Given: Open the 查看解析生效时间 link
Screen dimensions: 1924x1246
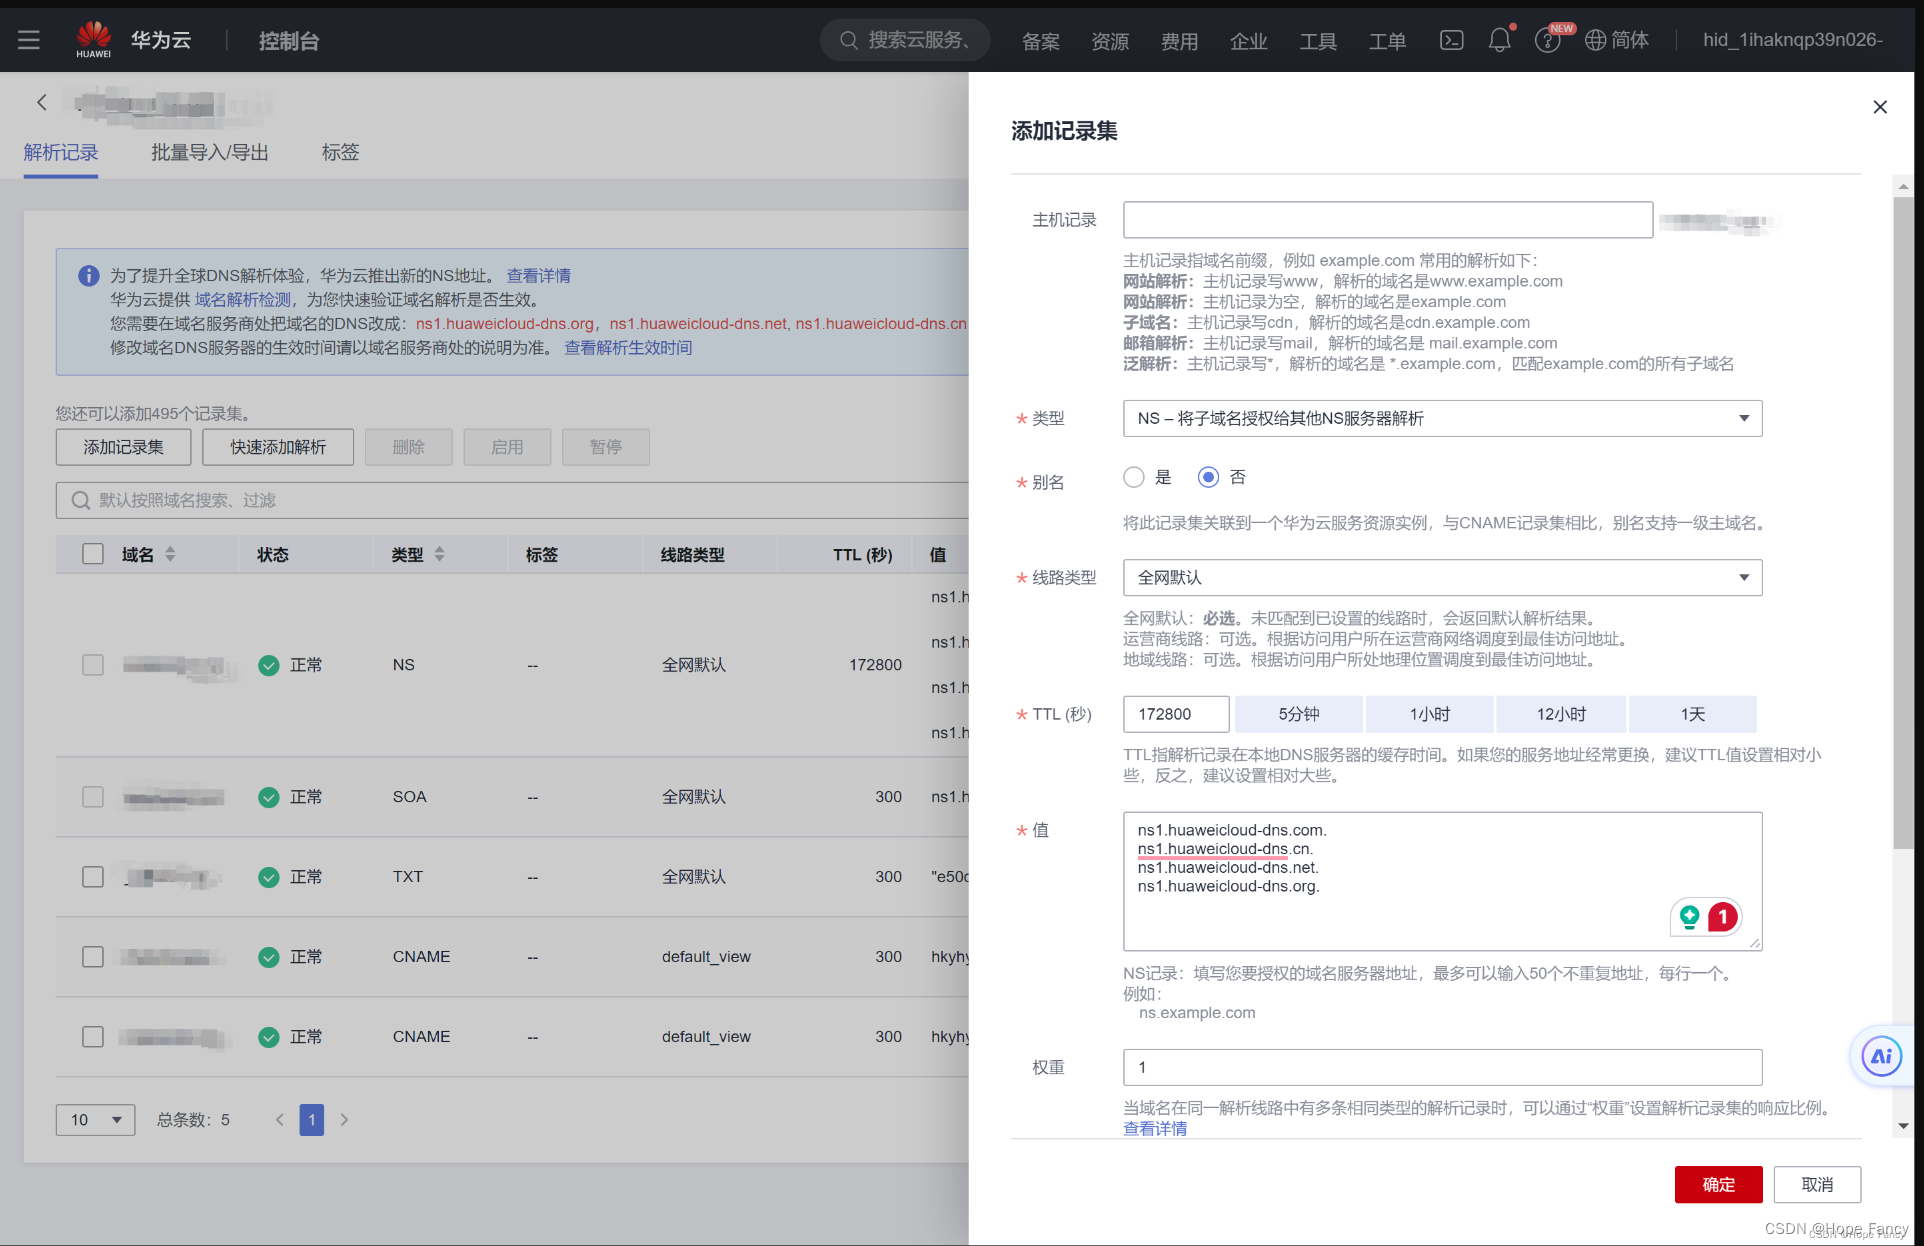Looking at the screenshot, I should coord(628,348).
